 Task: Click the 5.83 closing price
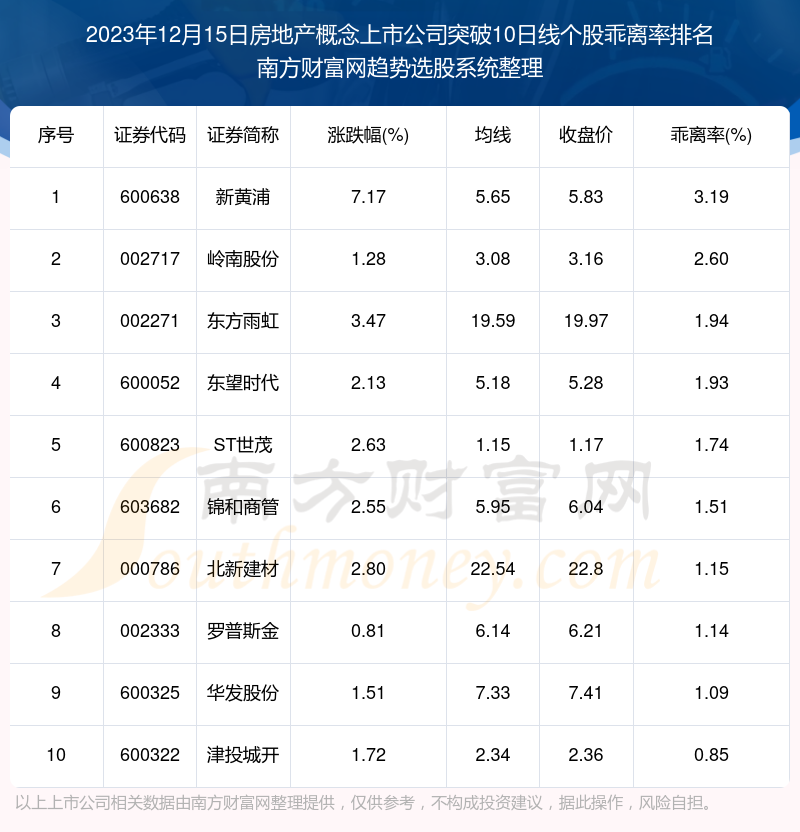coord(586,197)
